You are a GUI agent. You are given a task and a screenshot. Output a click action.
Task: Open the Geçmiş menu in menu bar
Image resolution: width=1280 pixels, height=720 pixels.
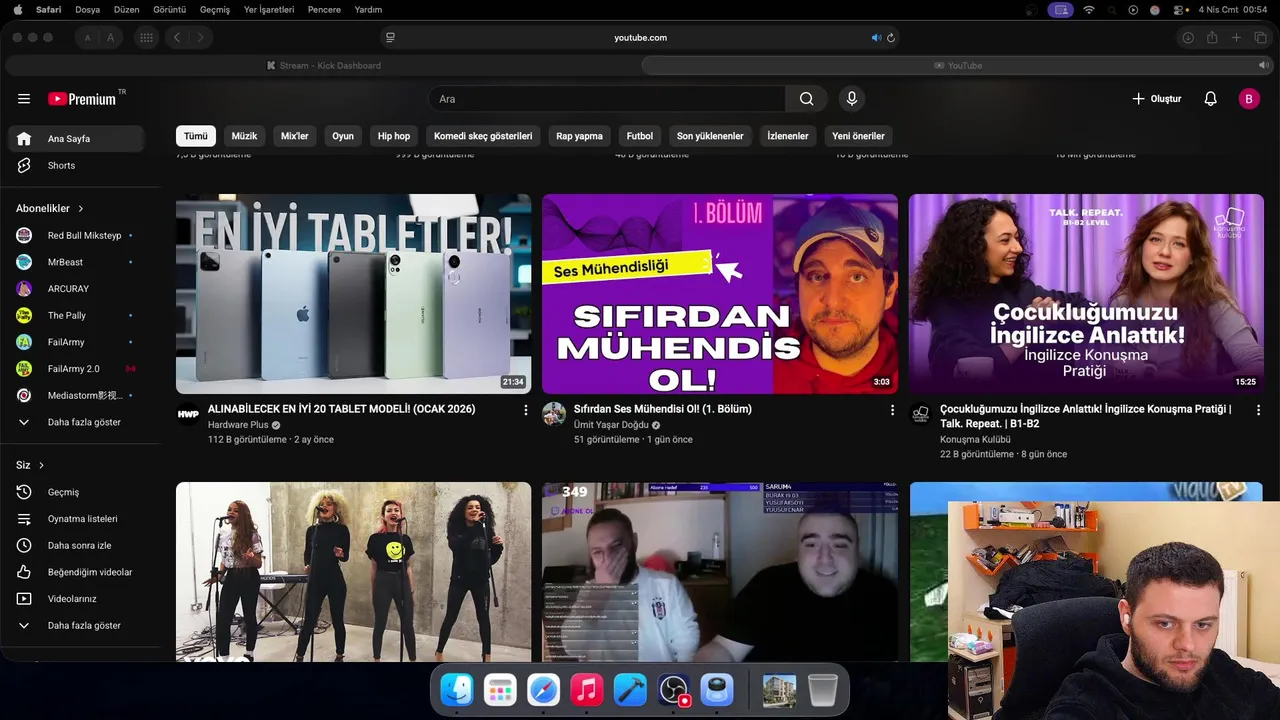point(215,10)
